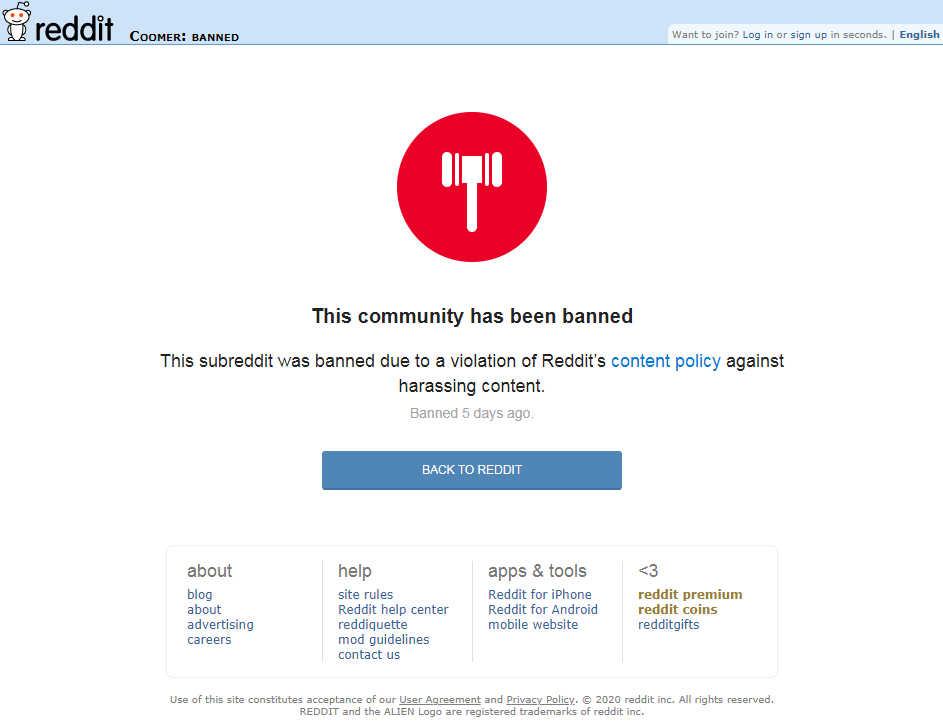The width and height of the screenshot is (943, 722).
Task: Open the mod guidelines link
Action: [x=383, y=640]
